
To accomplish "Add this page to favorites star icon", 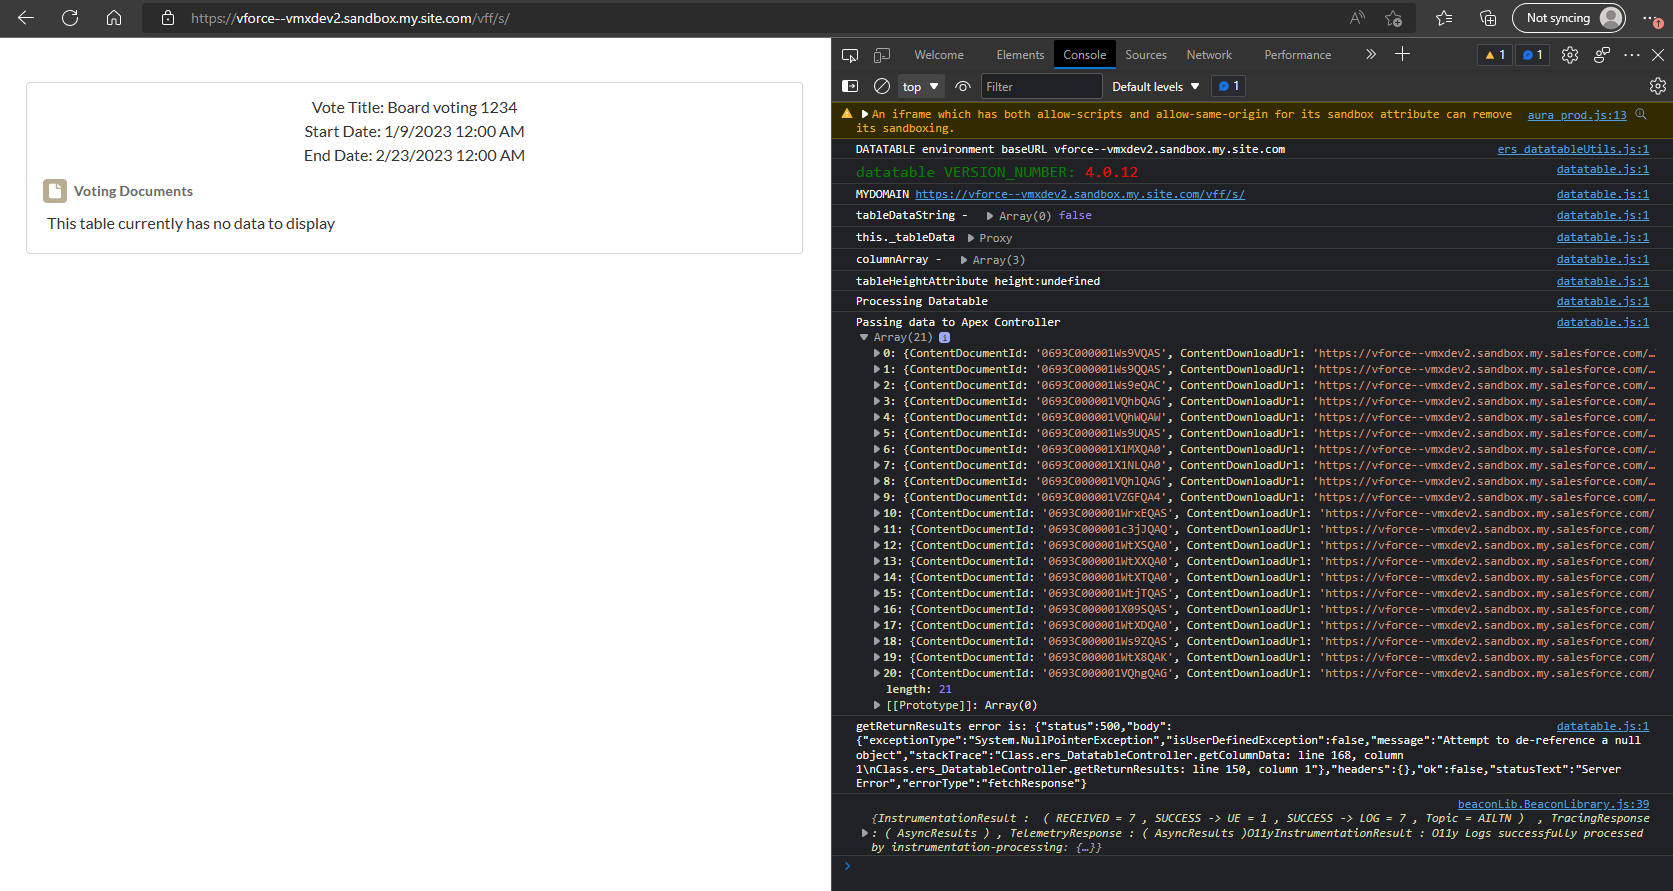I will tap(1393, 18).
